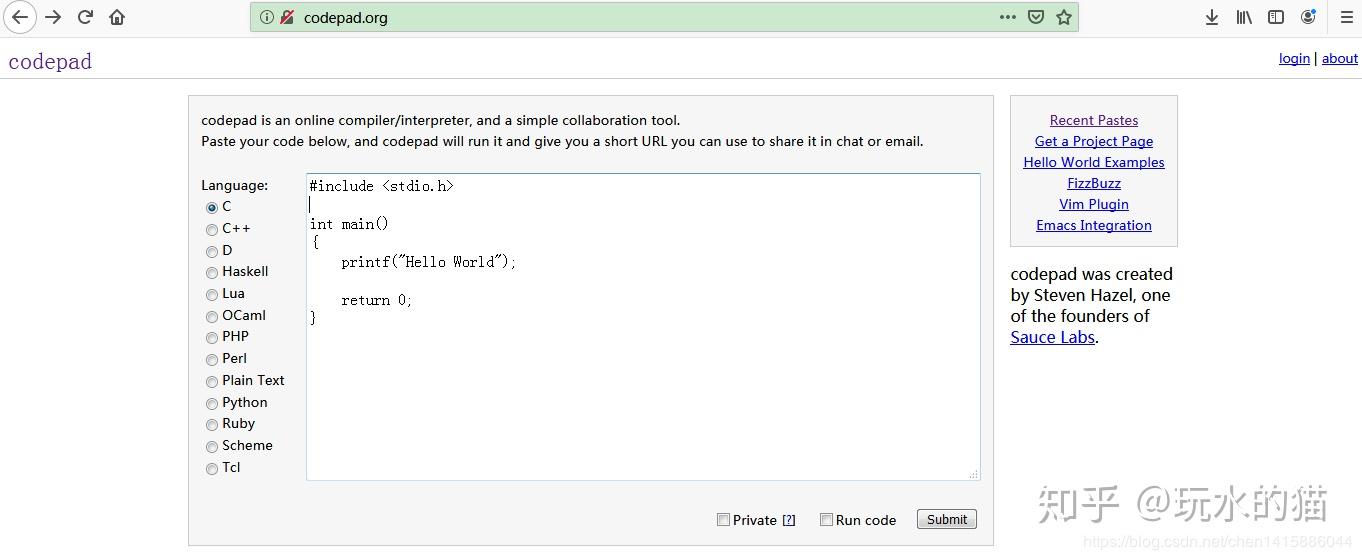
Task: Bookmark this page with the star icon
Action: (x=1064, y=17)
